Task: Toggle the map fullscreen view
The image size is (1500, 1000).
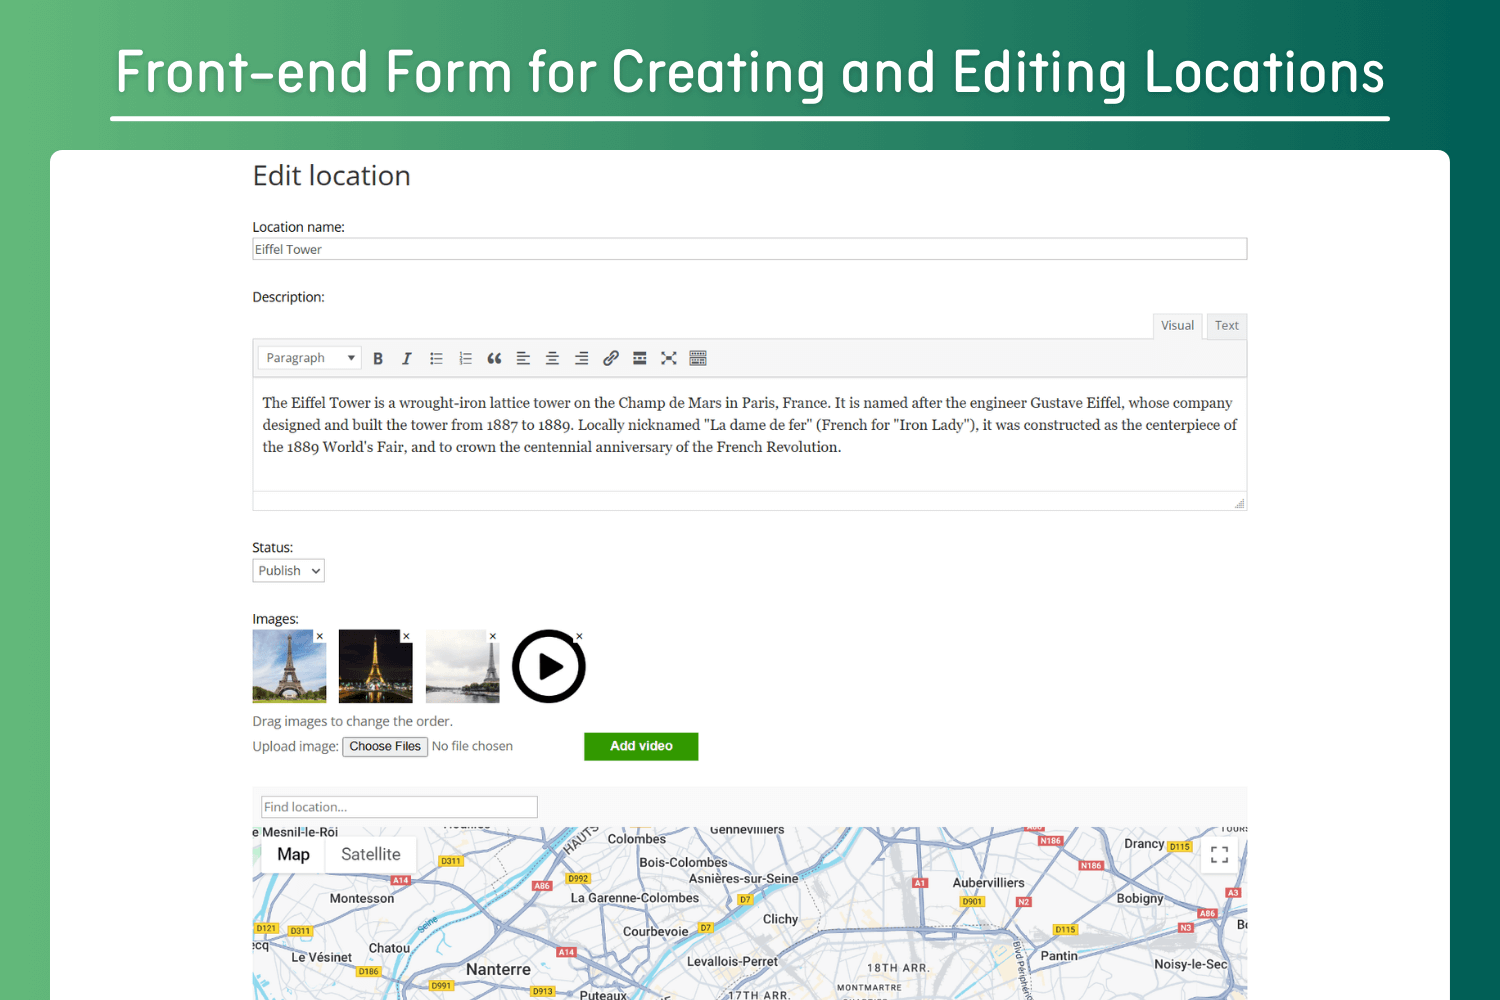Action: 1219,855
